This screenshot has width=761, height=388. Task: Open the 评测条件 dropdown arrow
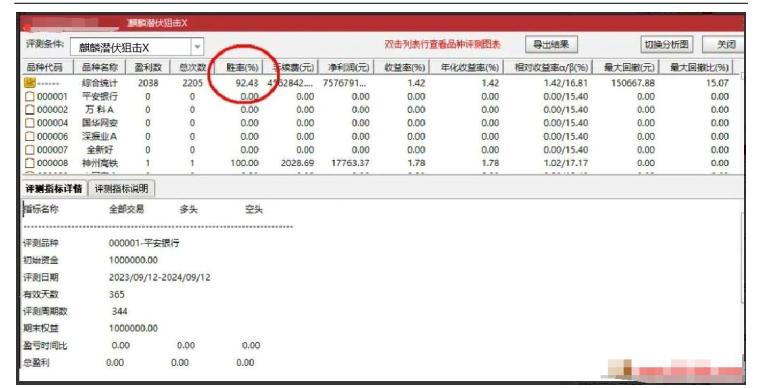(x=198, y=47)
